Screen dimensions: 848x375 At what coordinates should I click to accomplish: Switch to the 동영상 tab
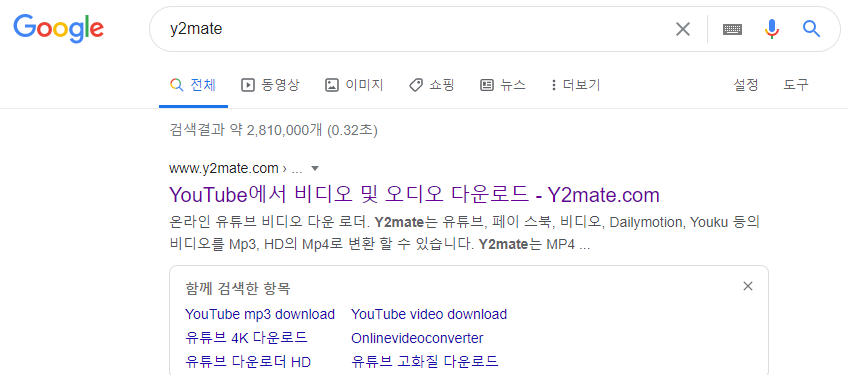tap(270, 85)
